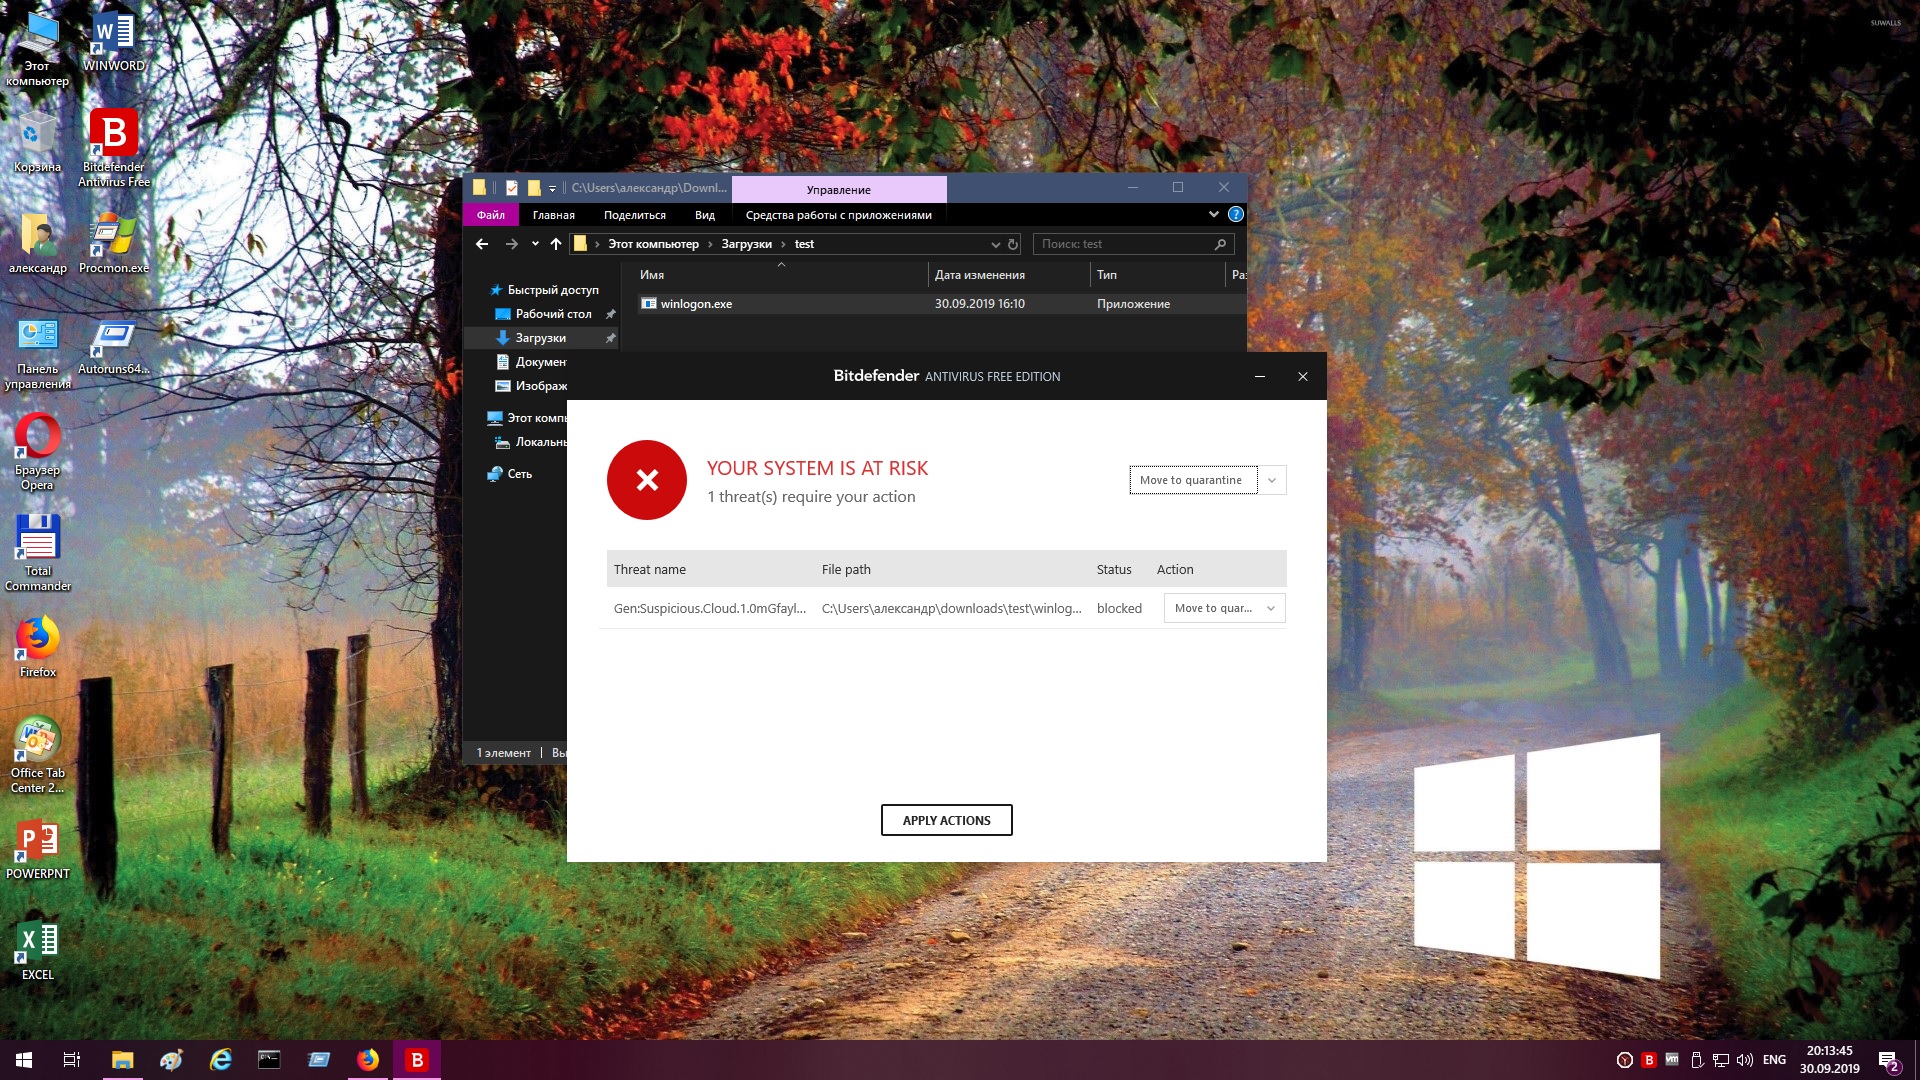Click the red threat alert X icon
This screenshot has height=1080, width=1920.
646,480
